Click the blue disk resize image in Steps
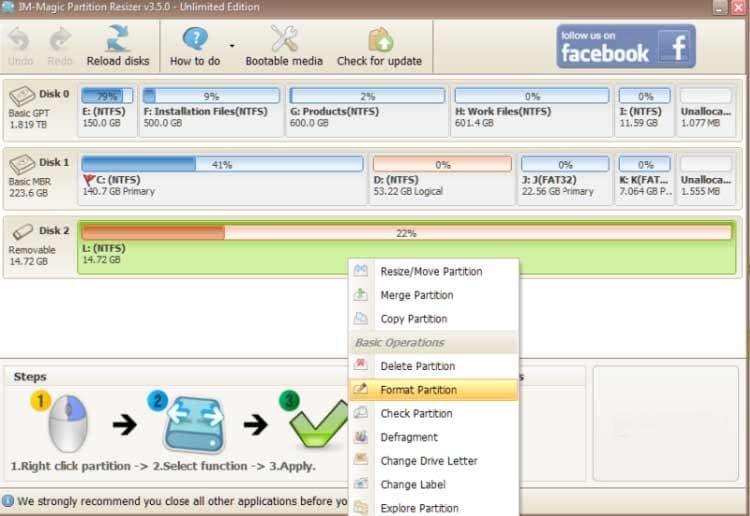This screenshot has height=516, width=750. [x=194, y=425]
